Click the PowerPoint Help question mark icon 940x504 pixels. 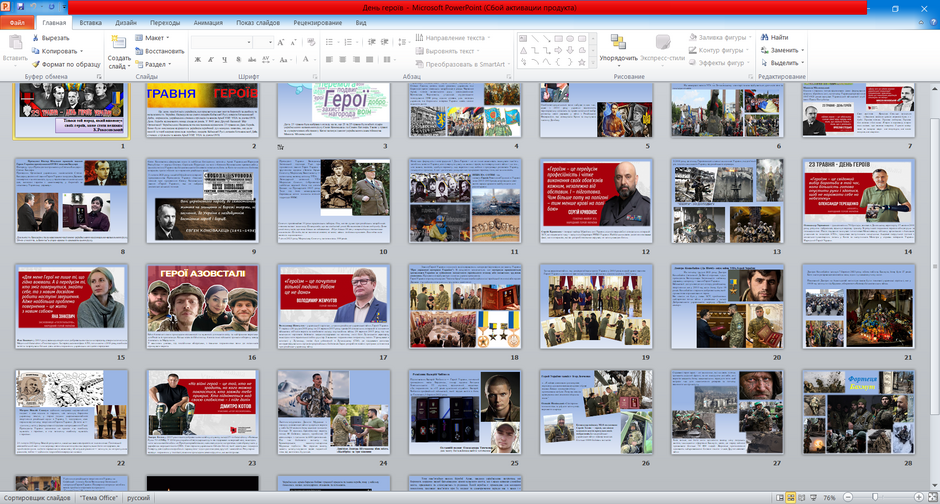(x=933, y=22)
